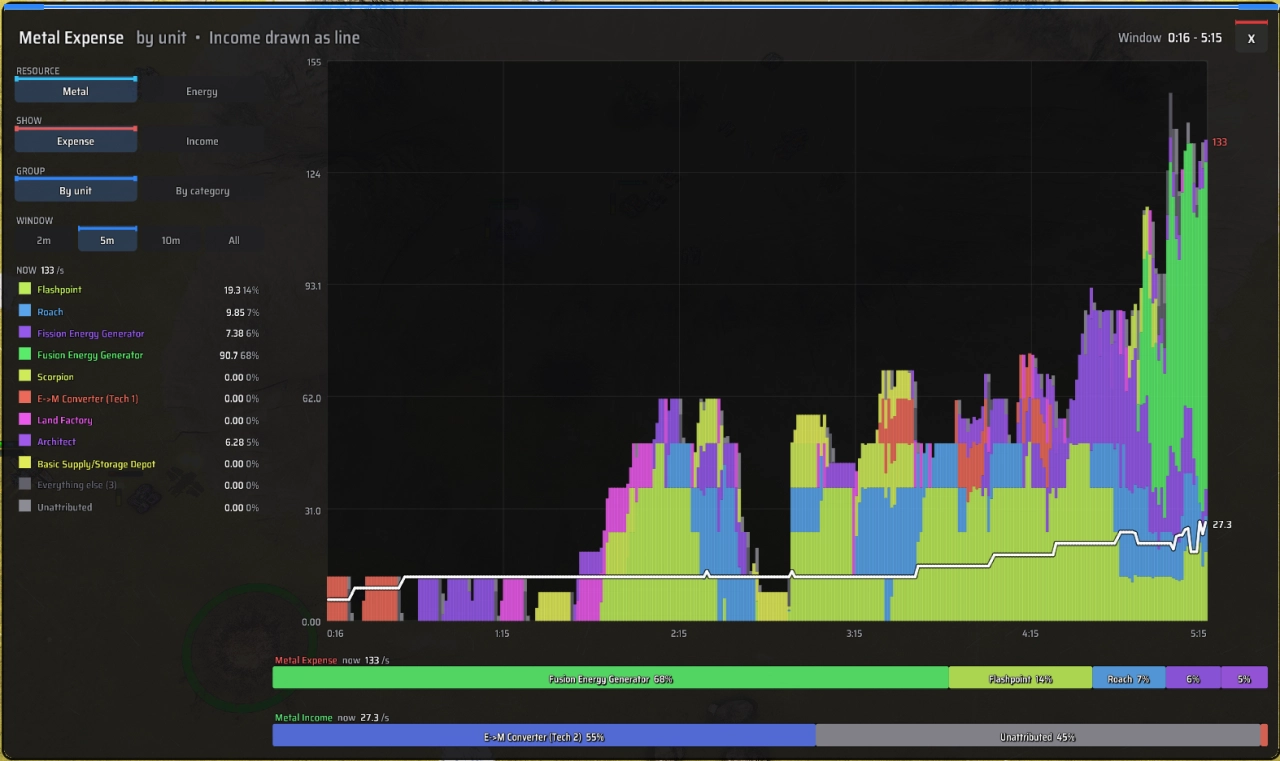Click Fission Energy Generator legend swatch

coord(25,333)
